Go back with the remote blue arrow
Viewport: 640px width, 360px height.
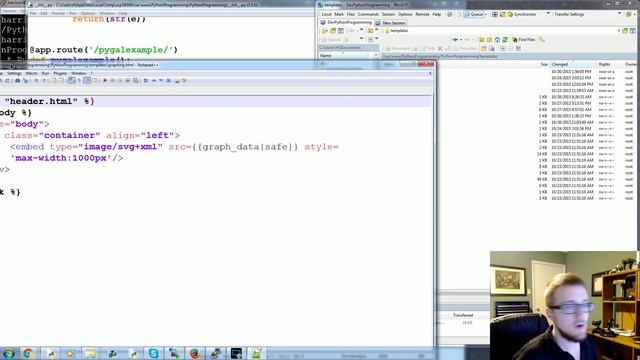(455, 40)
